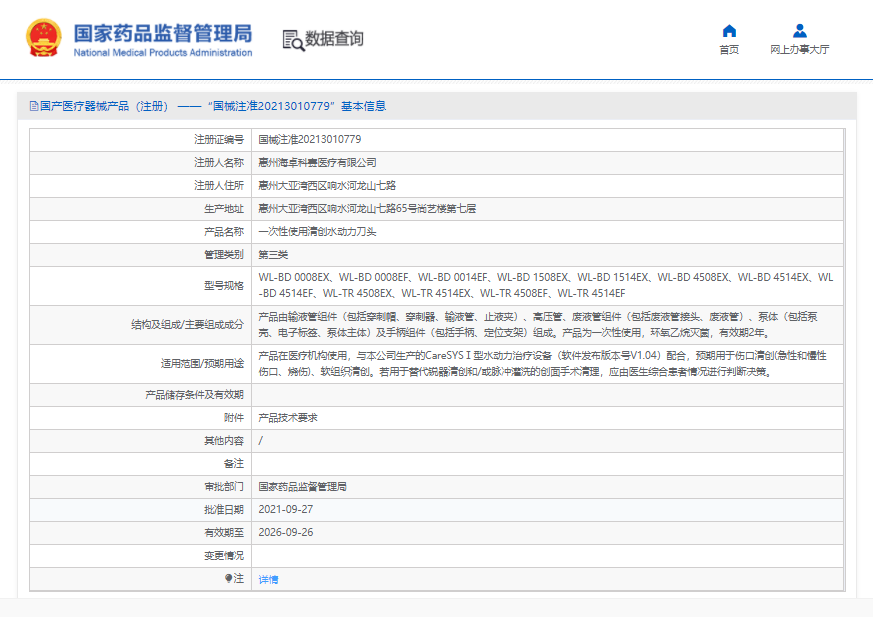Click the slash value in 其他内容 row
The width and height of the screenshot is (873, 617).
[261, 441]
